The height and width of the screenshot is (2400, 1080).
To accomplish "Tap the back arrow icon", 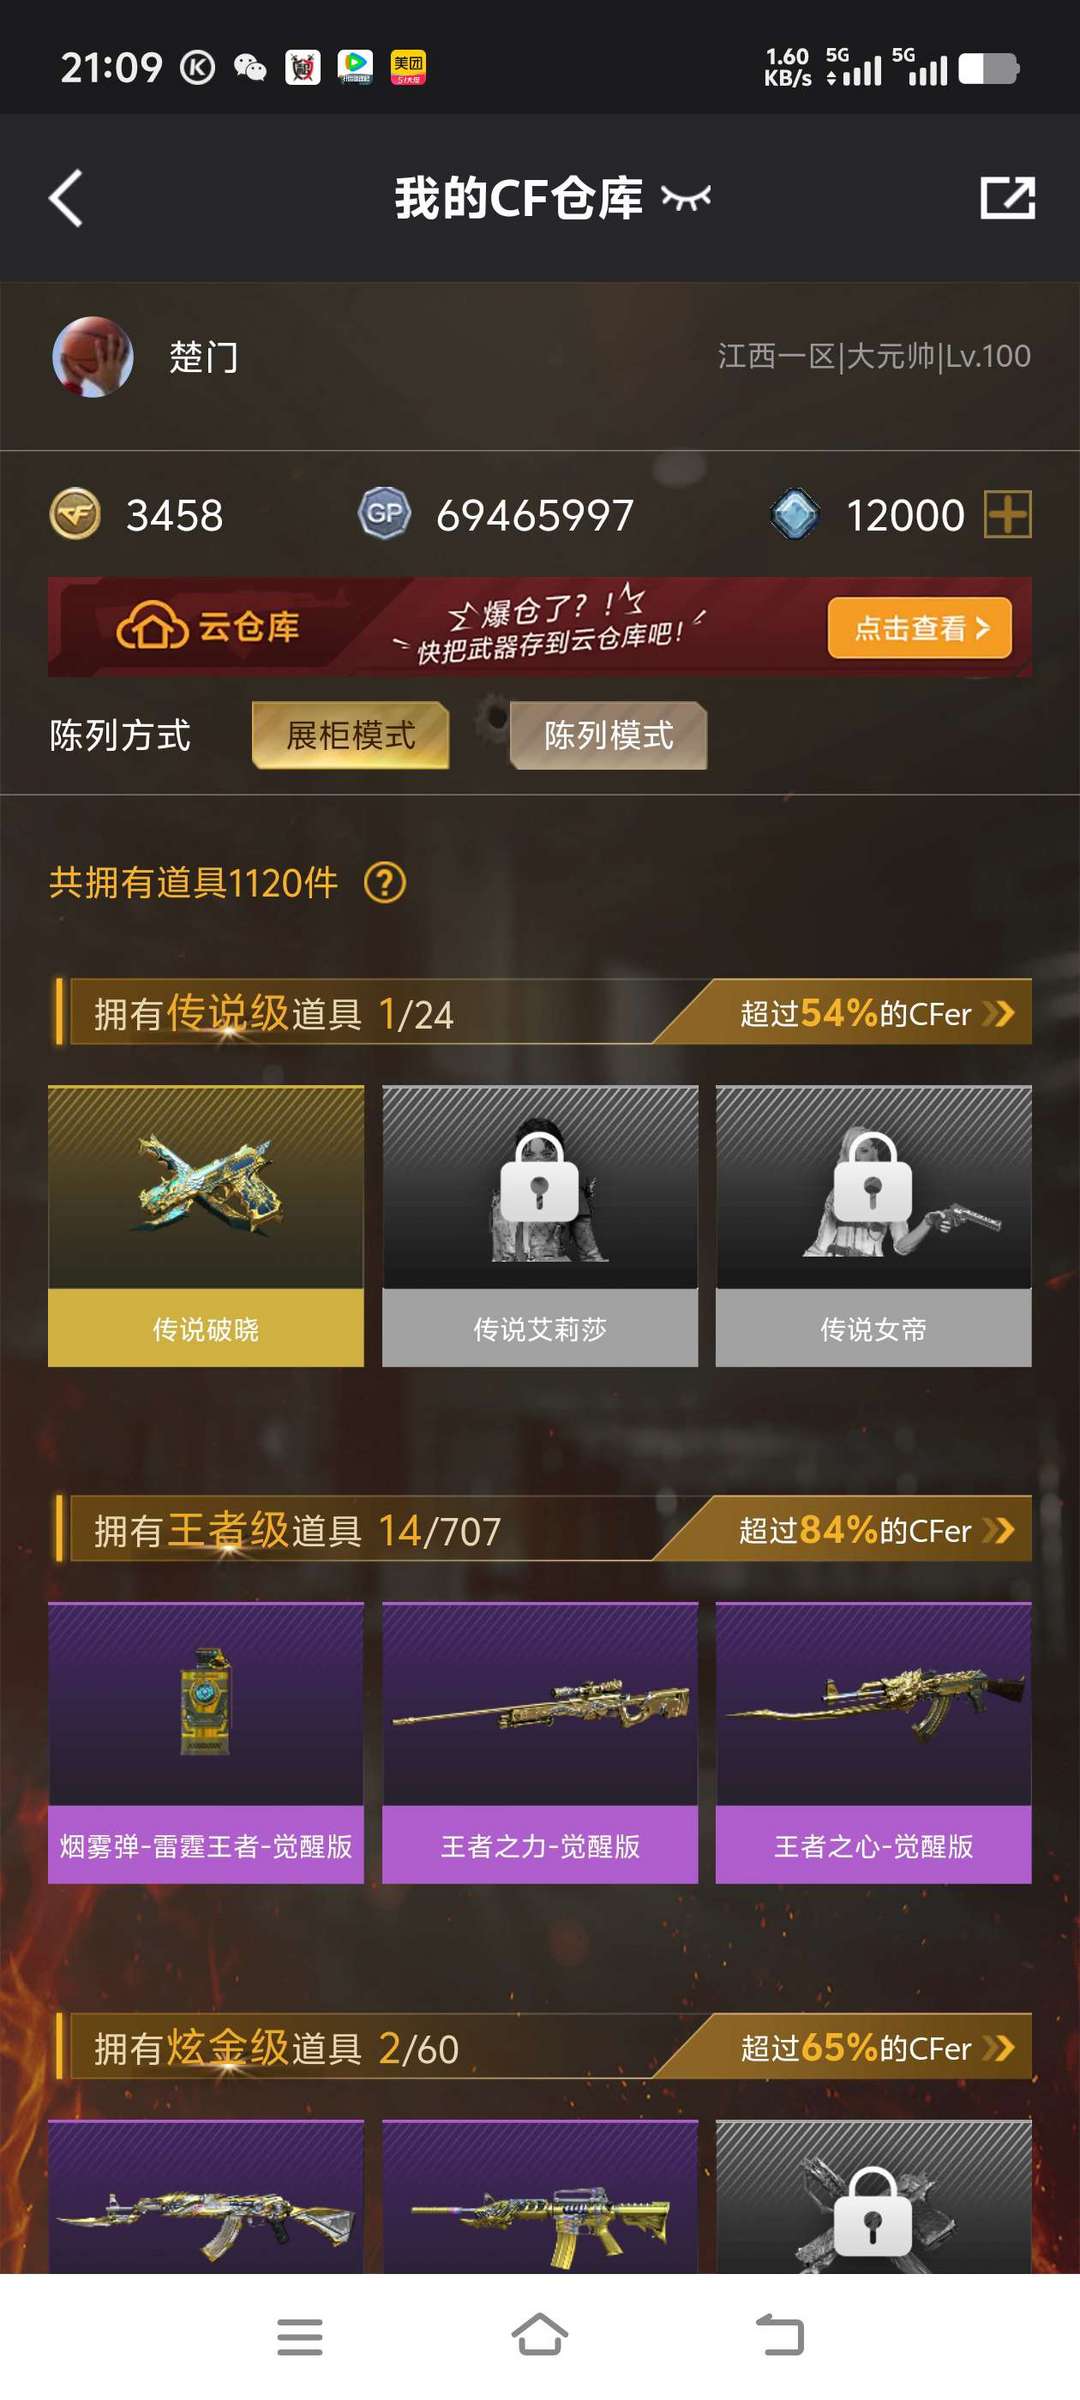I will [x=66, y=198].
